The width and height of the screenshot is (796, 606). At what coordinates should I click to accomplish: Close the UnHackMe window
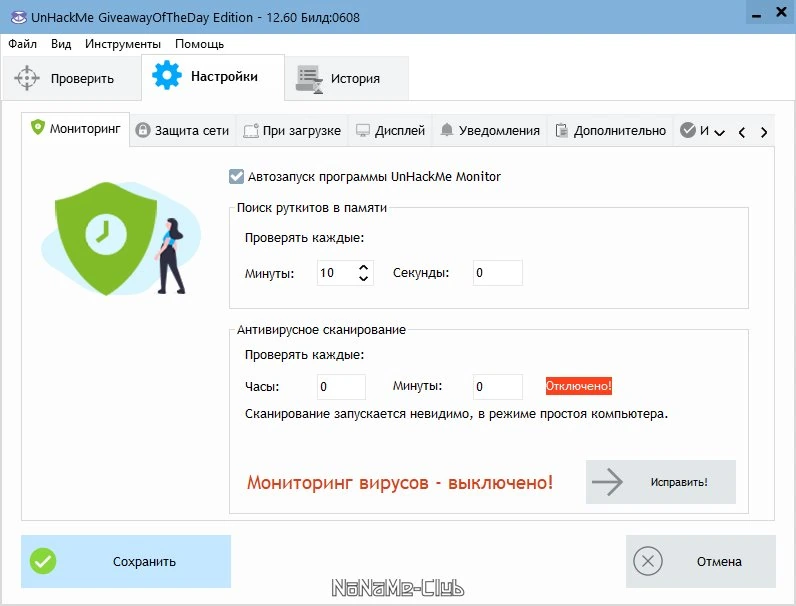[x=782, y=13]
